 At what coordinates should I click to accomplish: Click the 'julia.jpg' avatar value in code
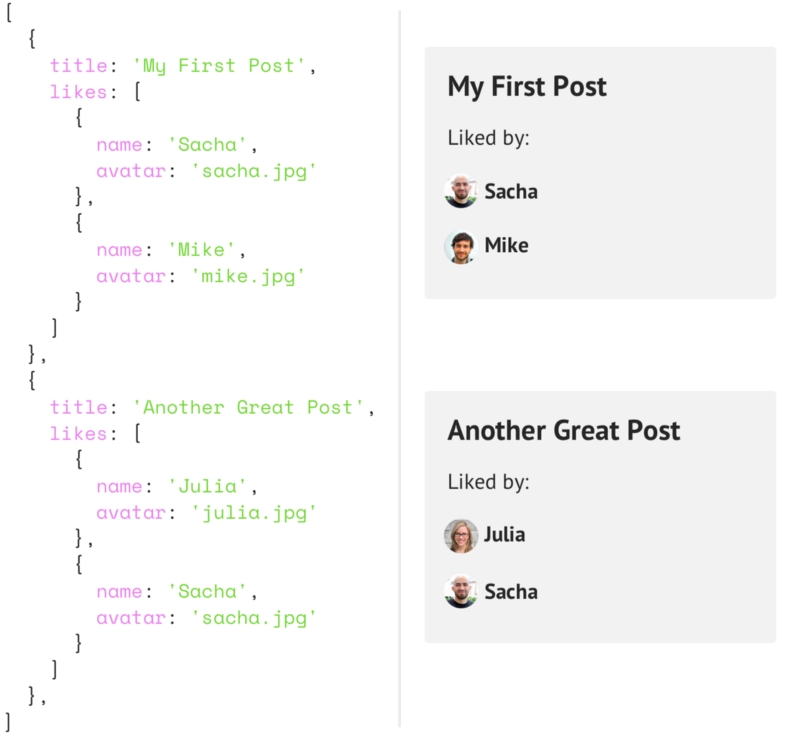tap(251, 513)
